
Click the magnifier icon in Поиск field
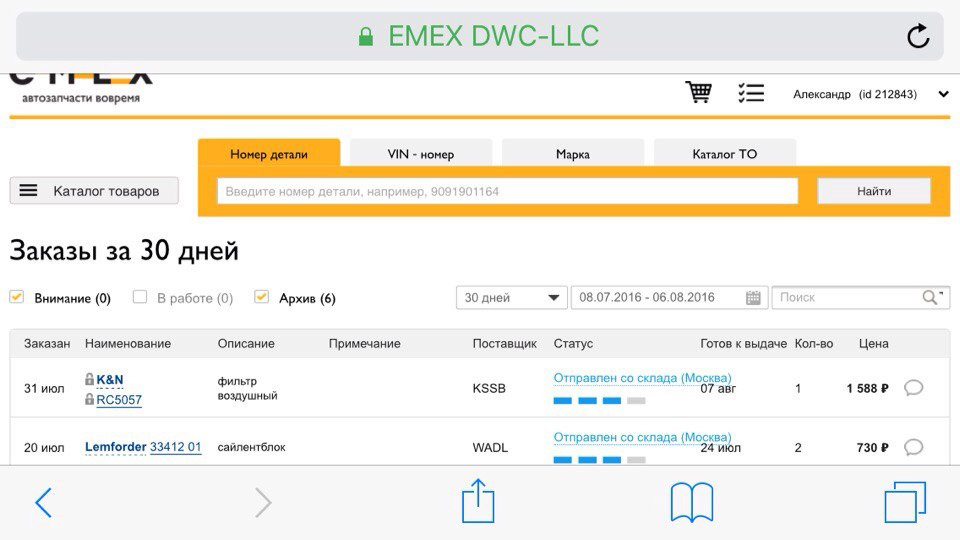coord(930,297)
